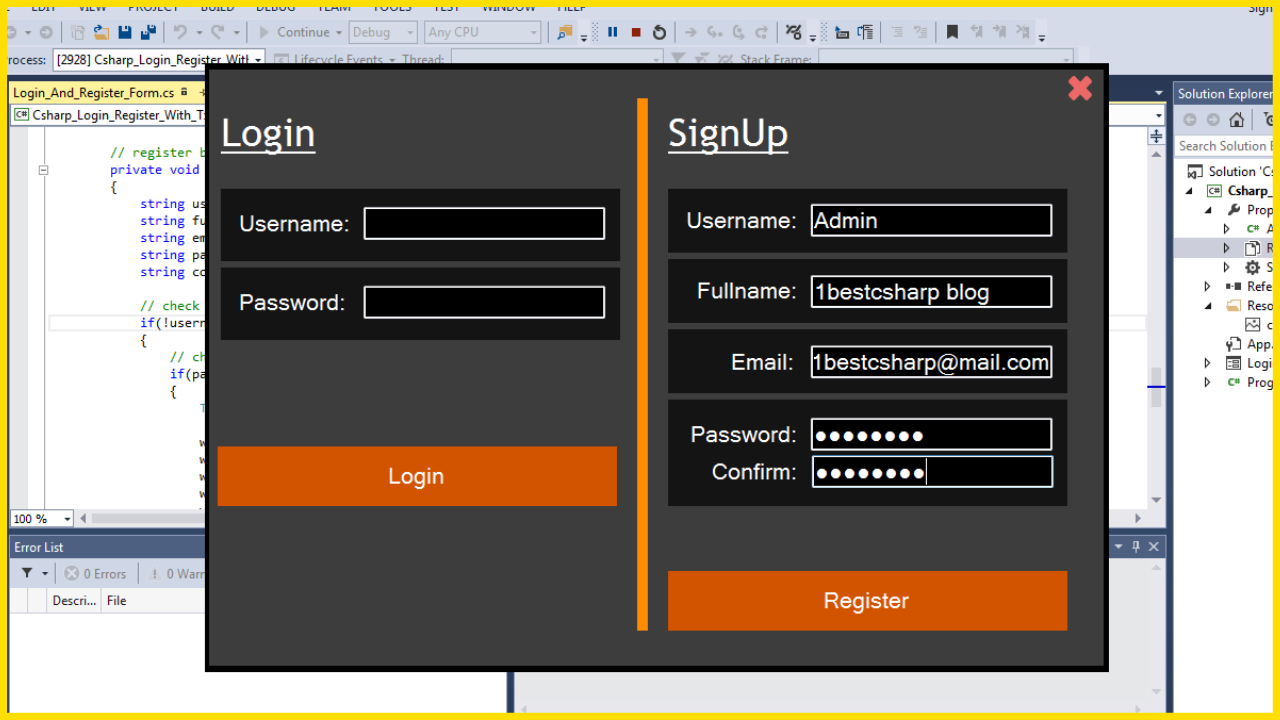Stop debugging using the red square icon
This screenshot has height=720, width=1280.
(636, 32)
